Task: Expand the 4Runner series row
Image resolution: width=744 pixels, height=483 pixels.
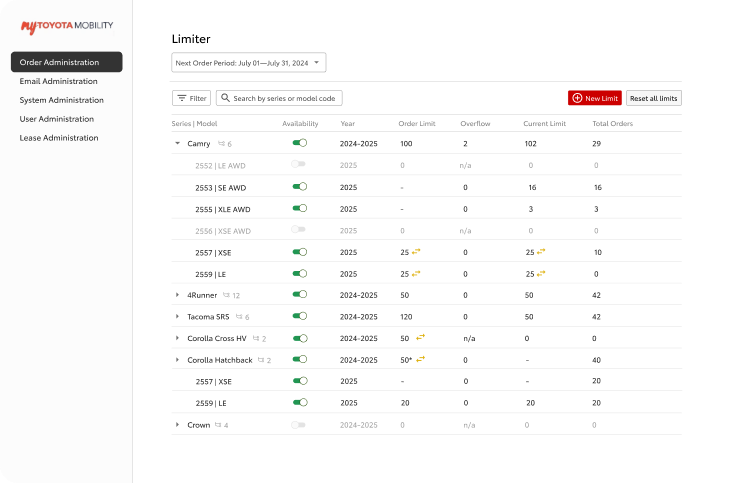Action: coord(177,295)
